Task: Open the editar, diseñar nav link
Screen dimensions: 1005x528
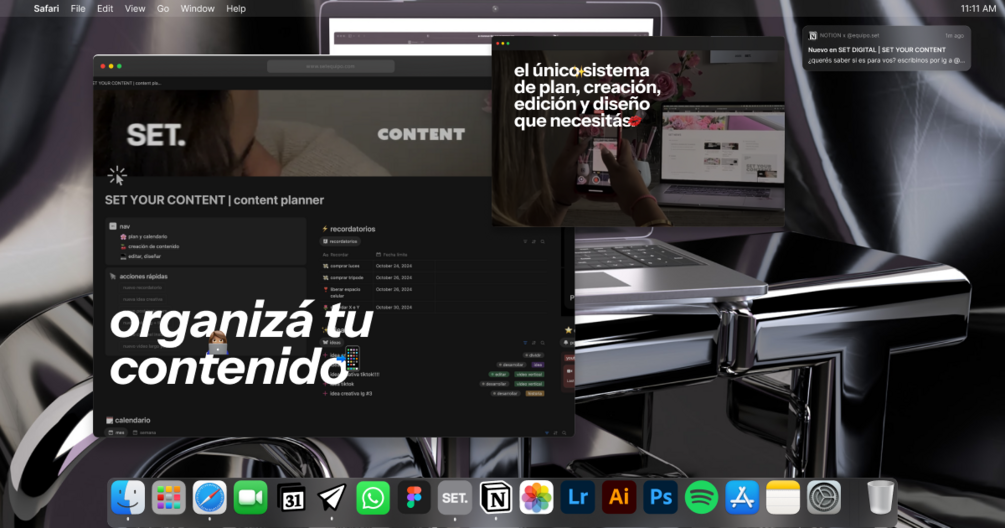Action: click(141, 256)
